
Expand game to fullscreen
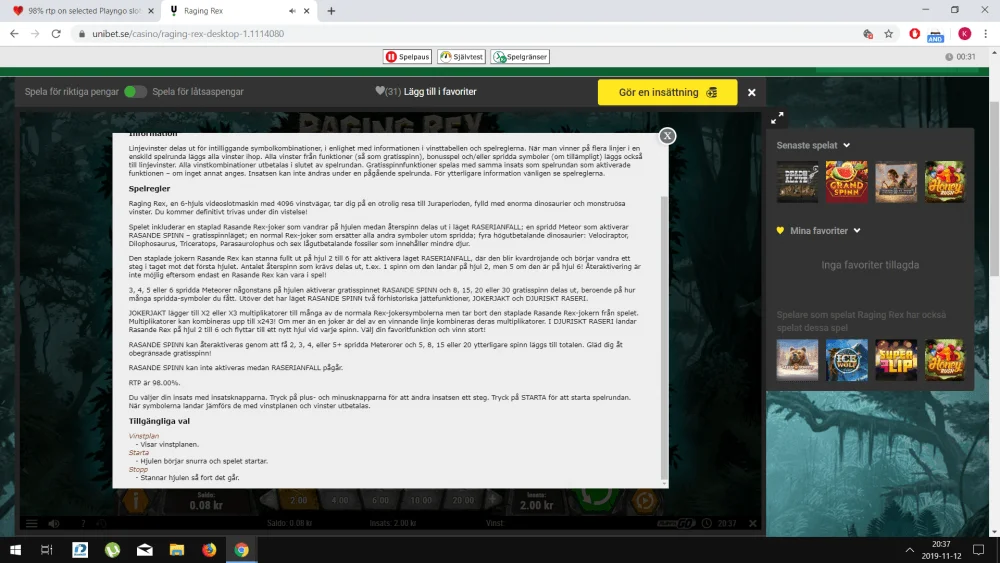(x=777, y=118)
